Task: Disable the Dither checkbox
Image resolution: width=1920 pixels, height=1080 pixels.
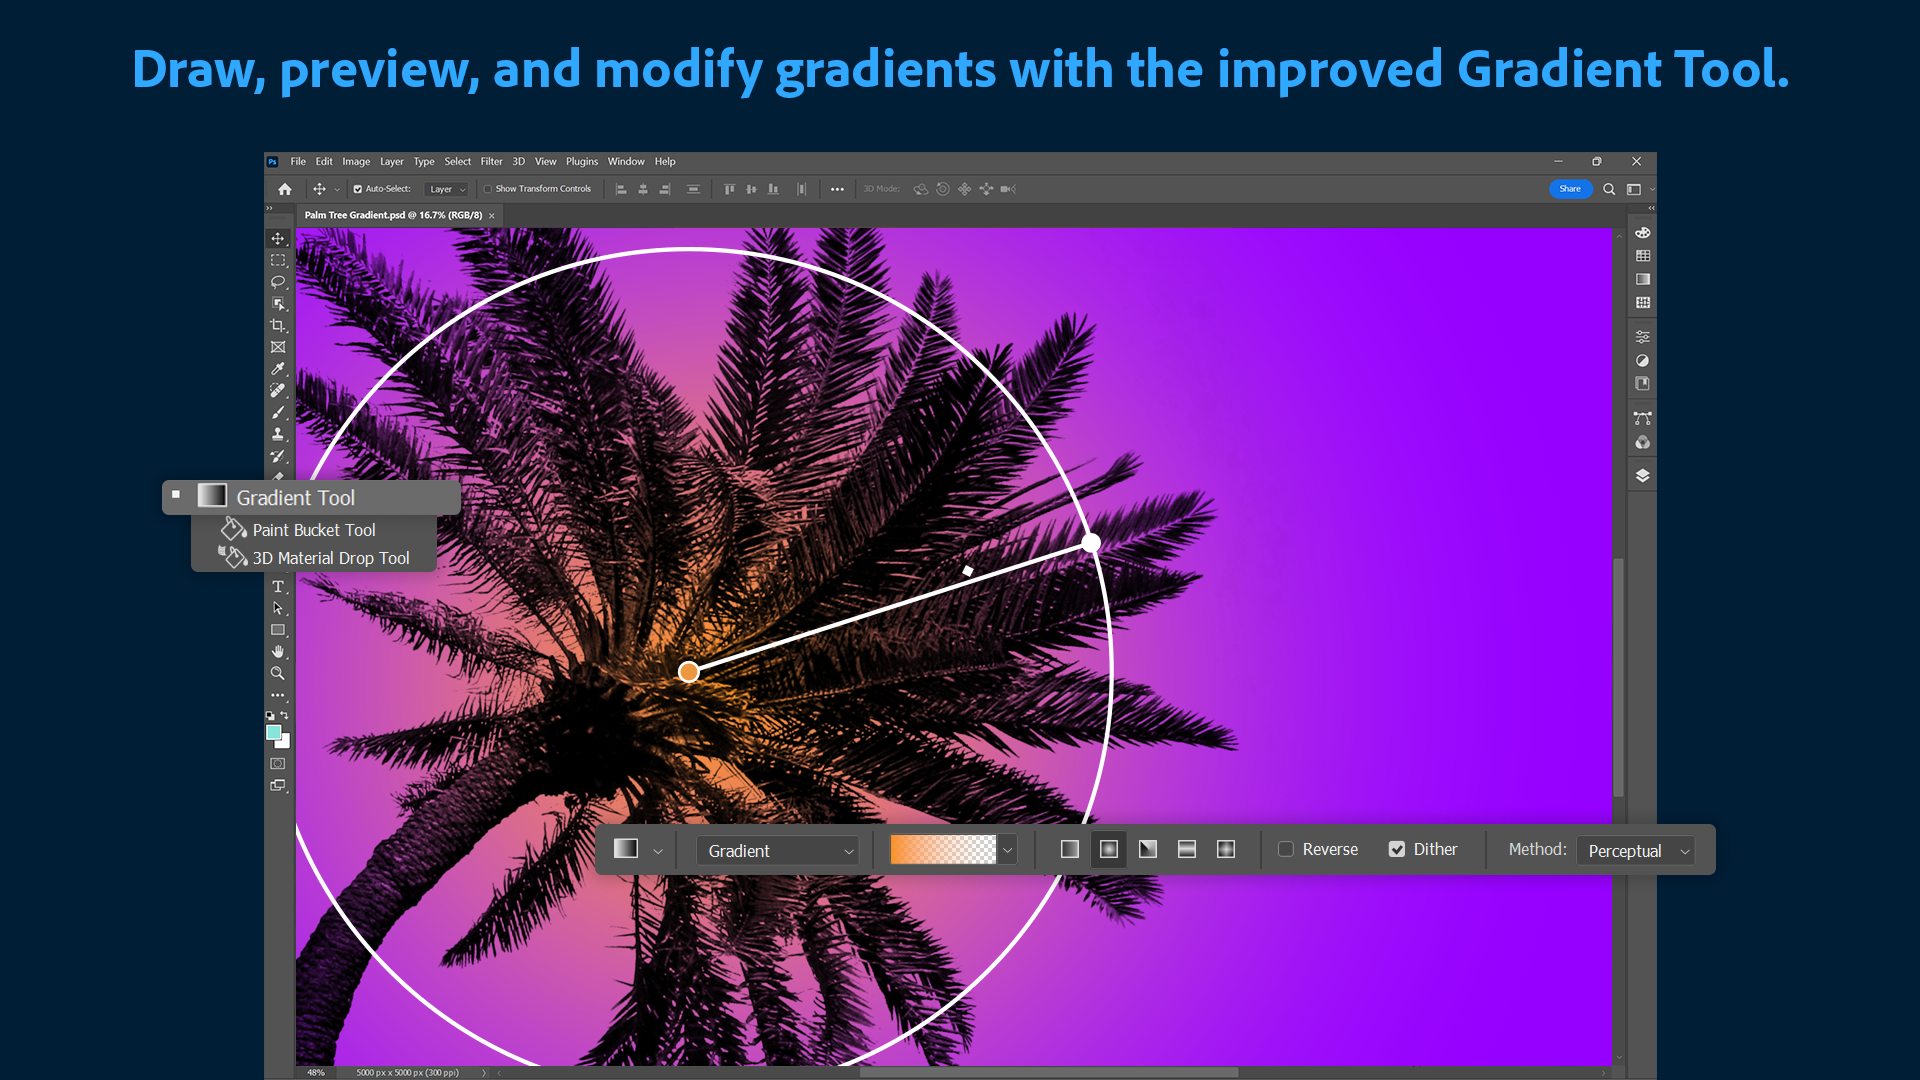Action: click(1397, 849)
